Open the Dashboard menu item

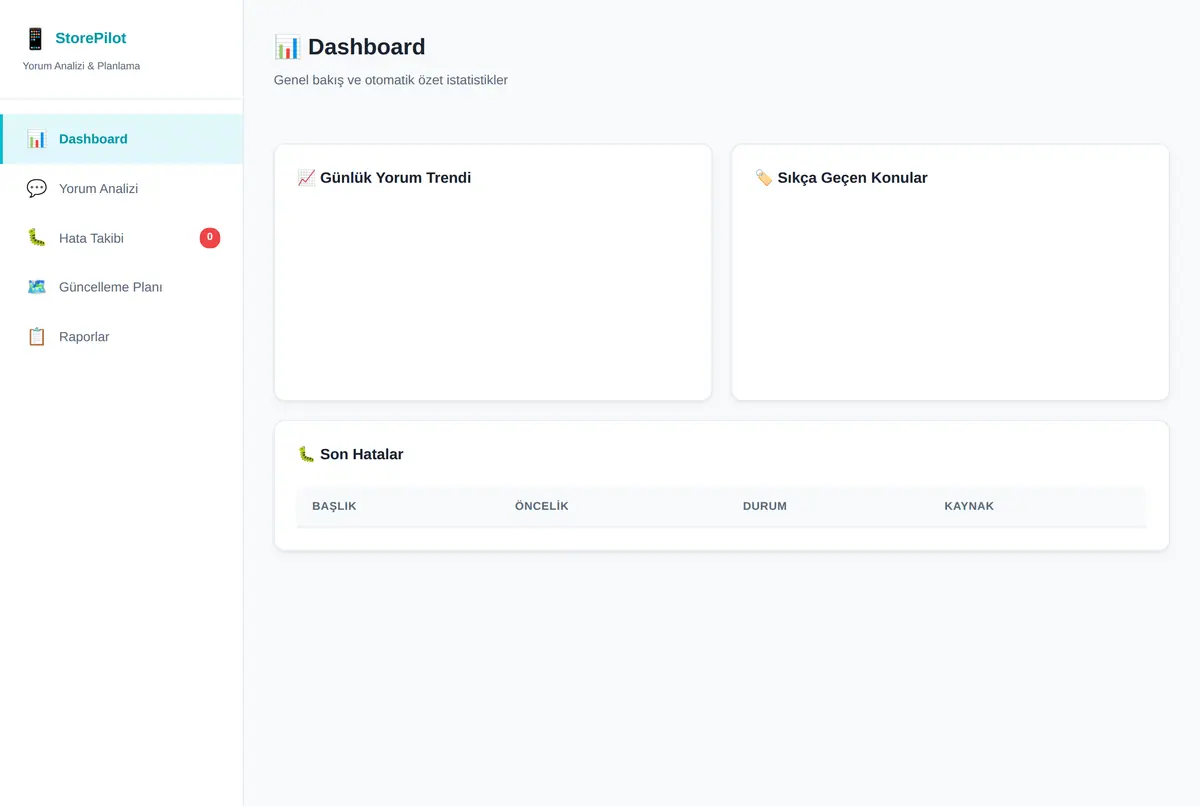point(122,139)
